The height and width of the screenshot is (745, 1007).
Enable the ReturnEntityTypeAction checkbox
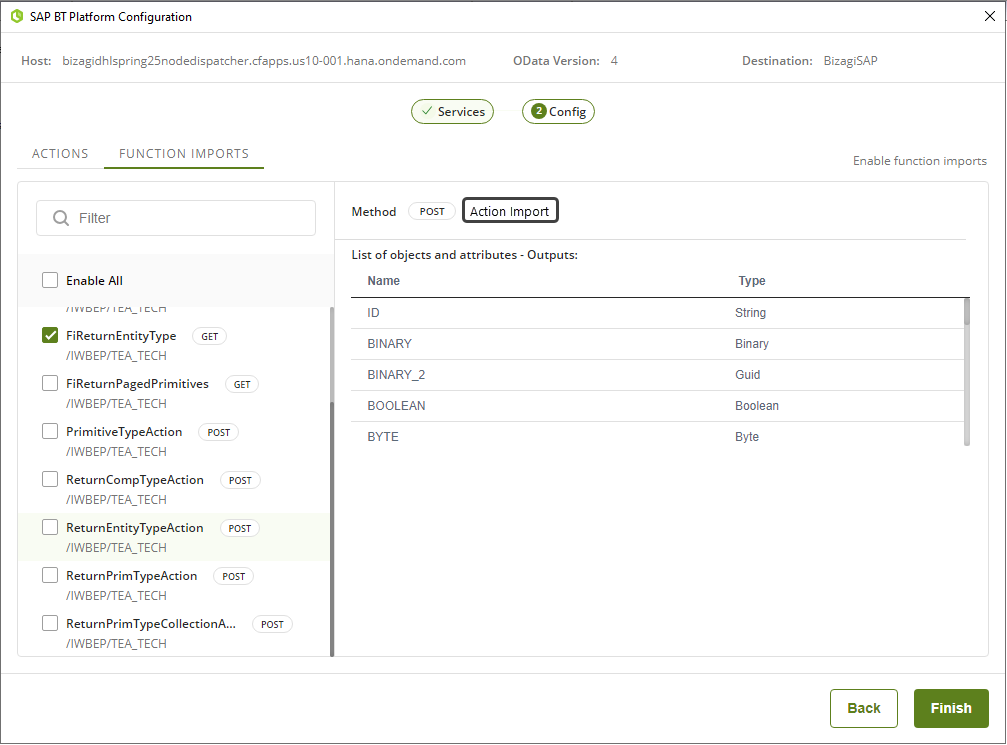coord(50,528)
